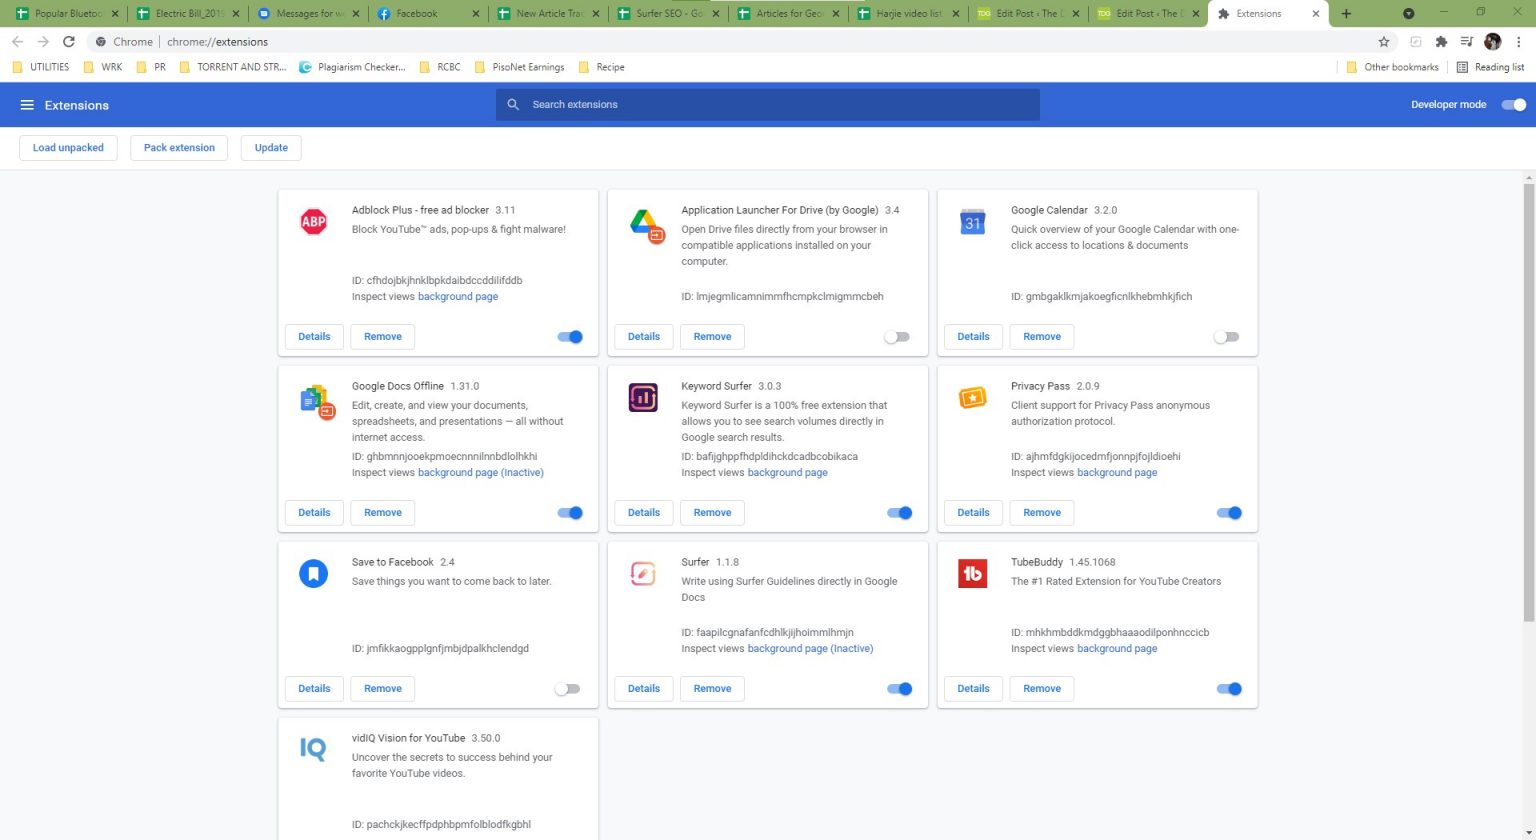Click inside the Search extensions field
Viewport: 1536px width, 840px height.
[x=766, y=104]
